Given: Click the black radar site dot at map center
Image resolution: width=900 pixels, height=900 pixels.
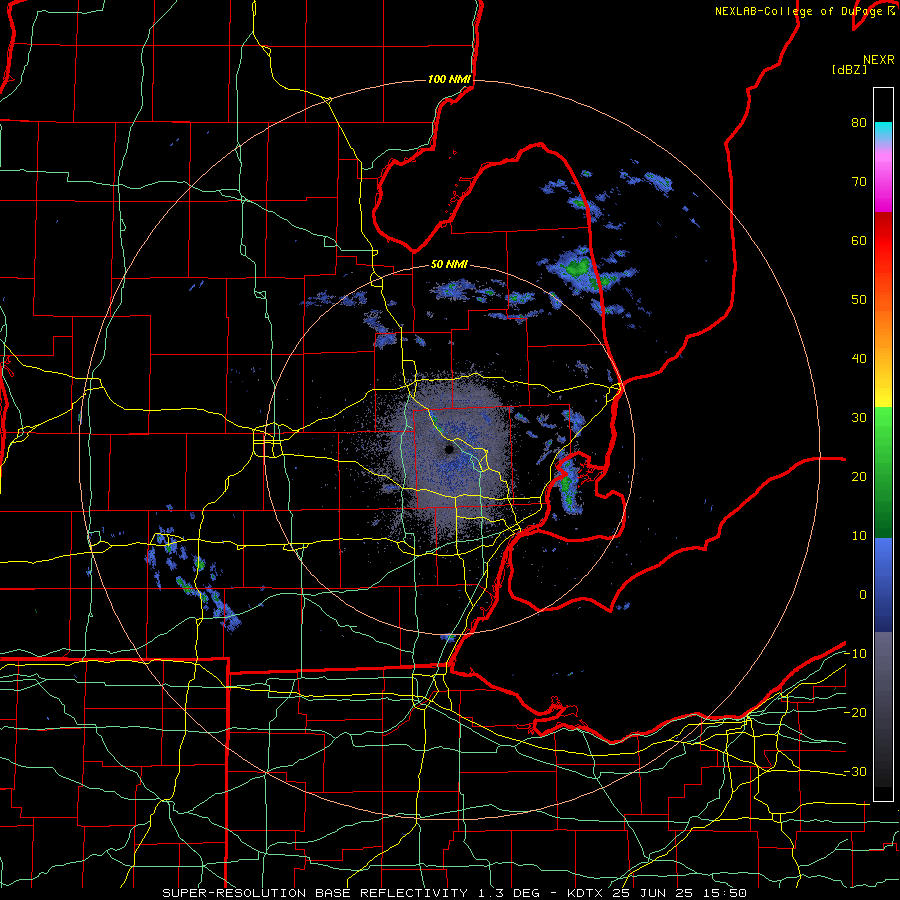Looking at the screenshot, I should [x=449, y=449].
